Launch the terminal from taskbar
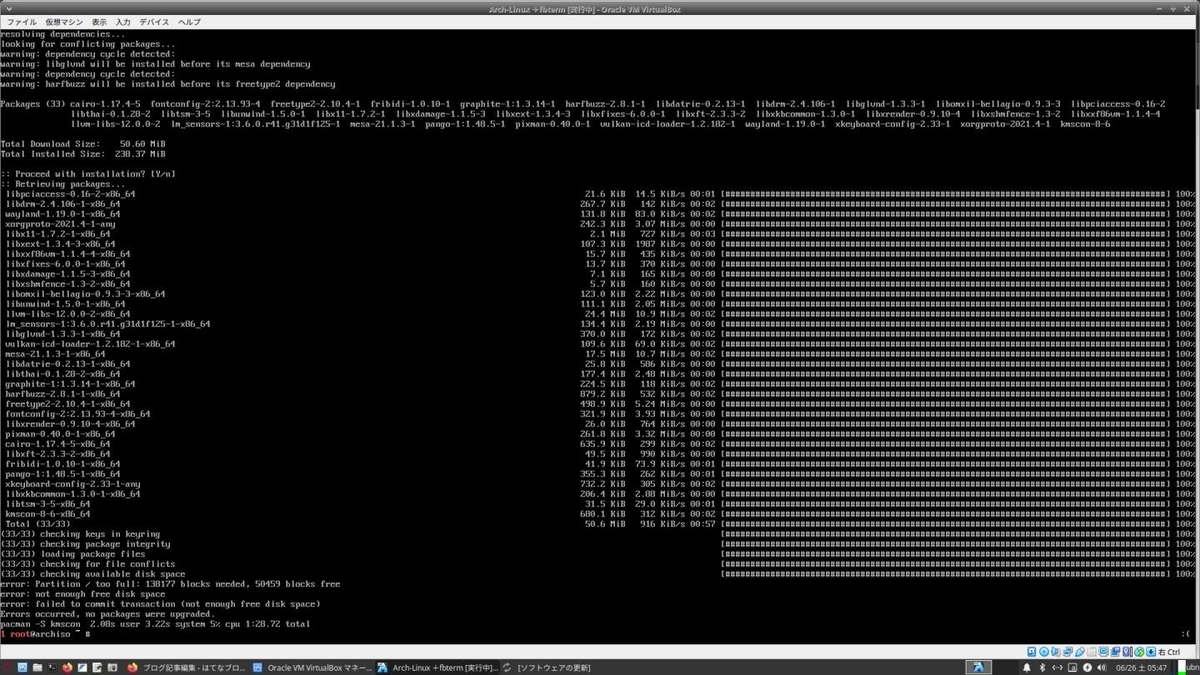 tap(52, 667)
